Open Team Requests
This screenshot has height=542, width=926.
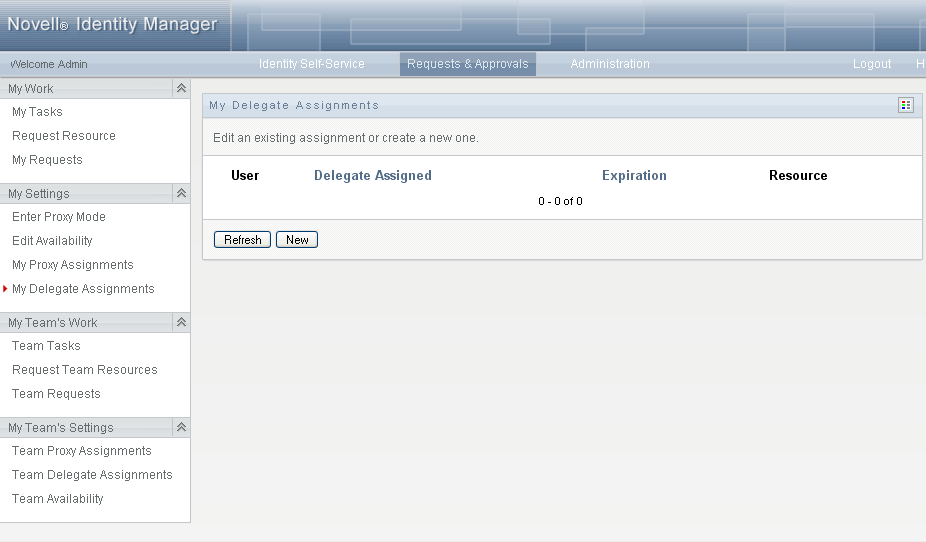pos(56,394)
